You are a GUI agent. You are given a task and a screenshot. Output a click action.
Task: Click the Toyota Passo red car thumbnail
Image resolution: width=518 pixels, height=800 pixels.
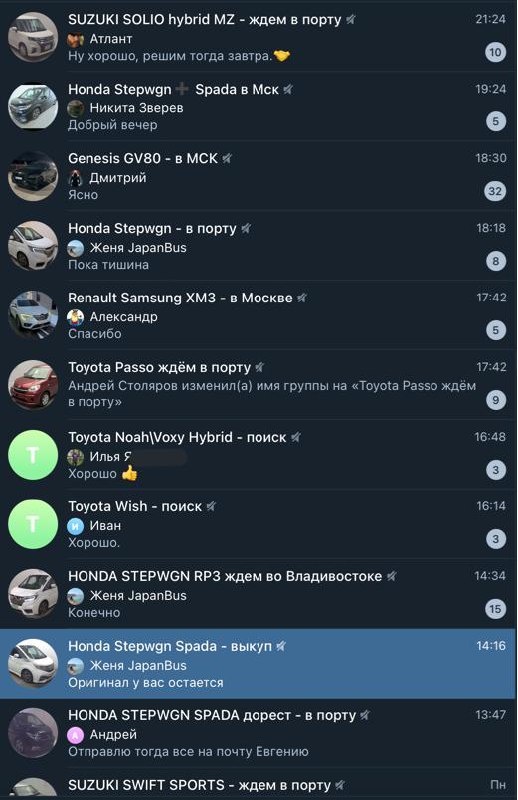(x=33, y=385)
